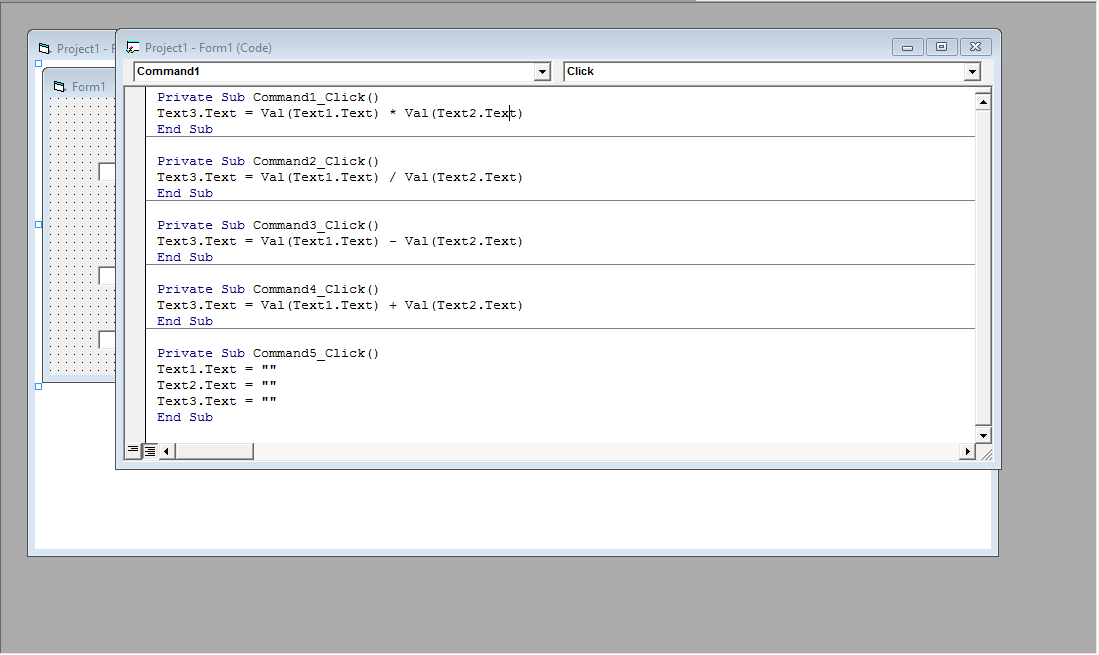Click the Project1 form designer window icon
Screen dimensions: 1099x655
[45, 48]
